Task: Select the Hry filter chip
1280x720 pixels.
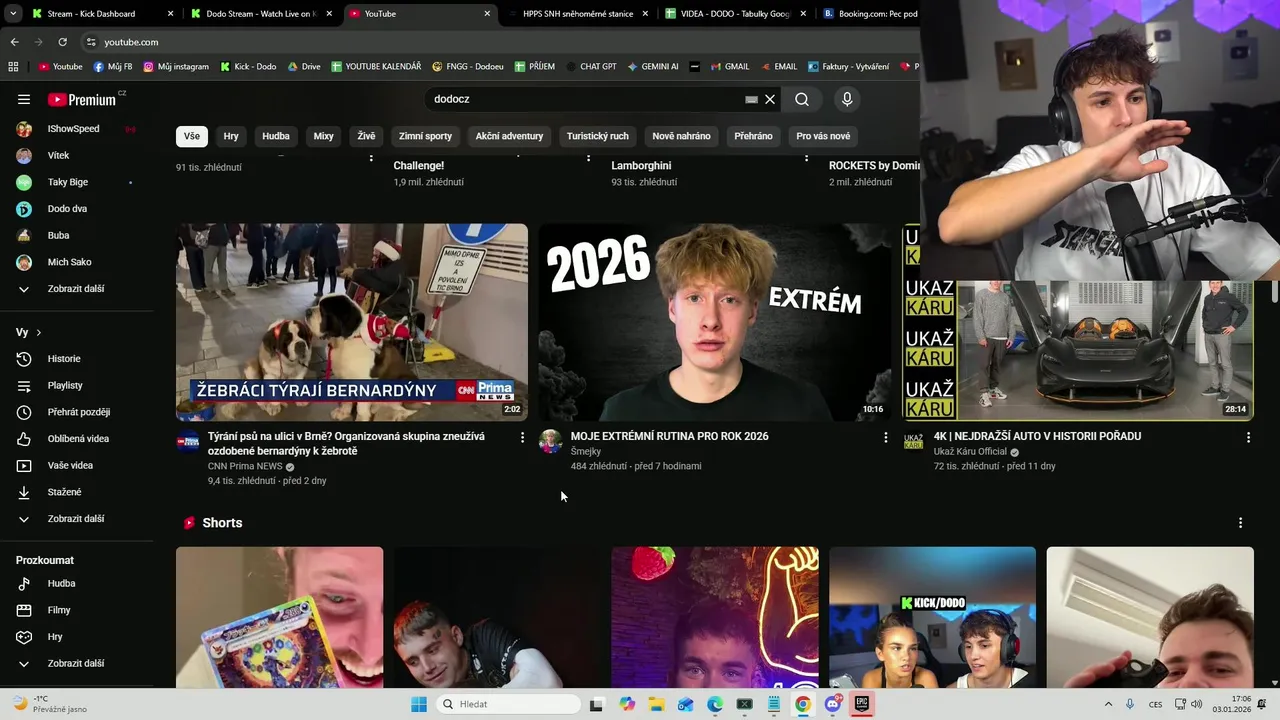Action: click(x=231, y=136)
